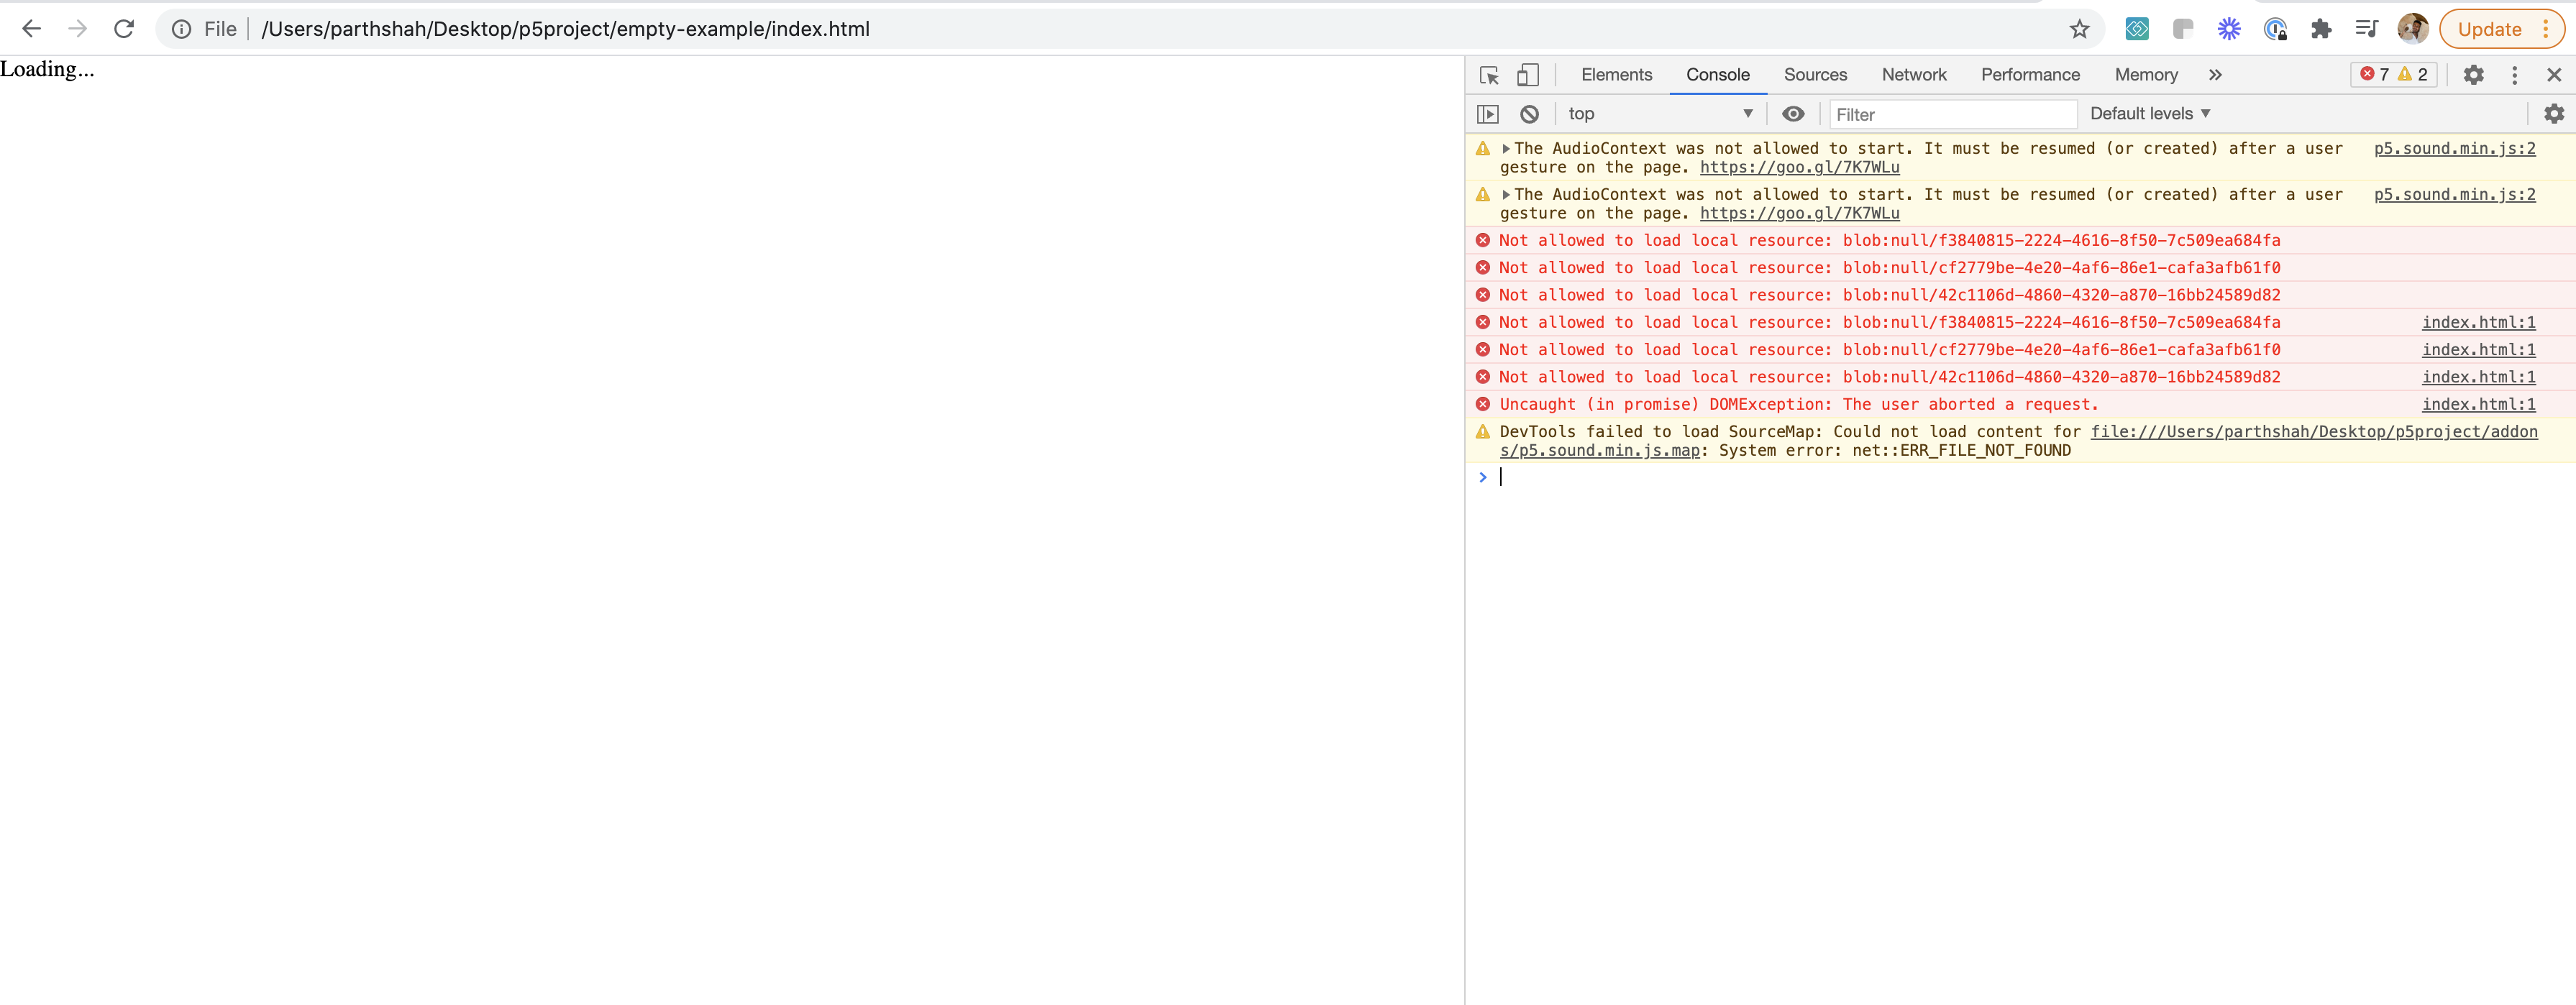Activate the inspect element cursor tool

point(1488,74)
